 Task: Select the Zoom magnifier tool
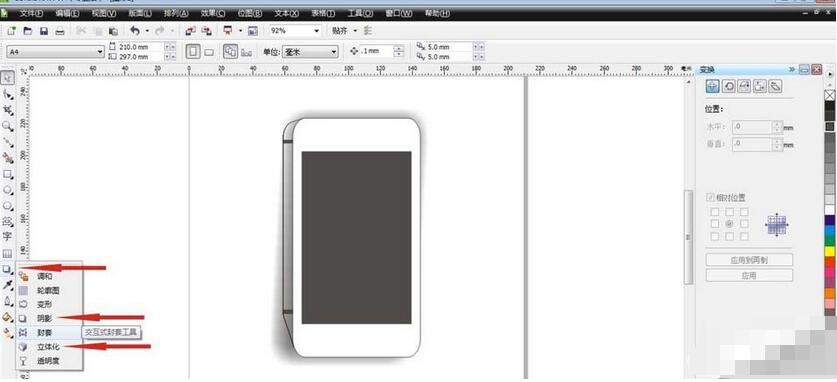7,126
